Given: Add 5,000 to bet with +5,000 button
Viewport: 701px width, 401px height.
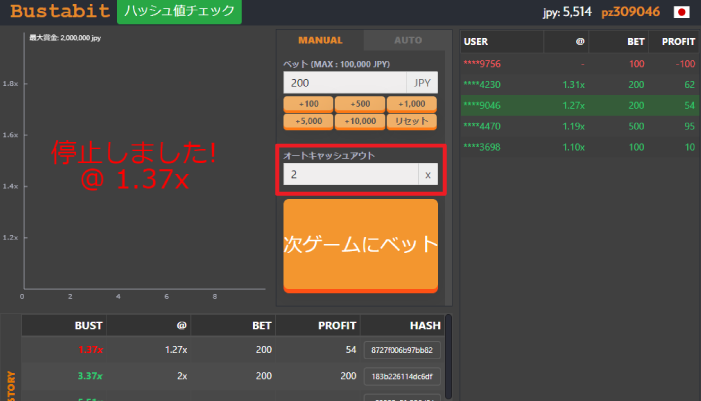Looking at the screenshot, I should (308, 122).
